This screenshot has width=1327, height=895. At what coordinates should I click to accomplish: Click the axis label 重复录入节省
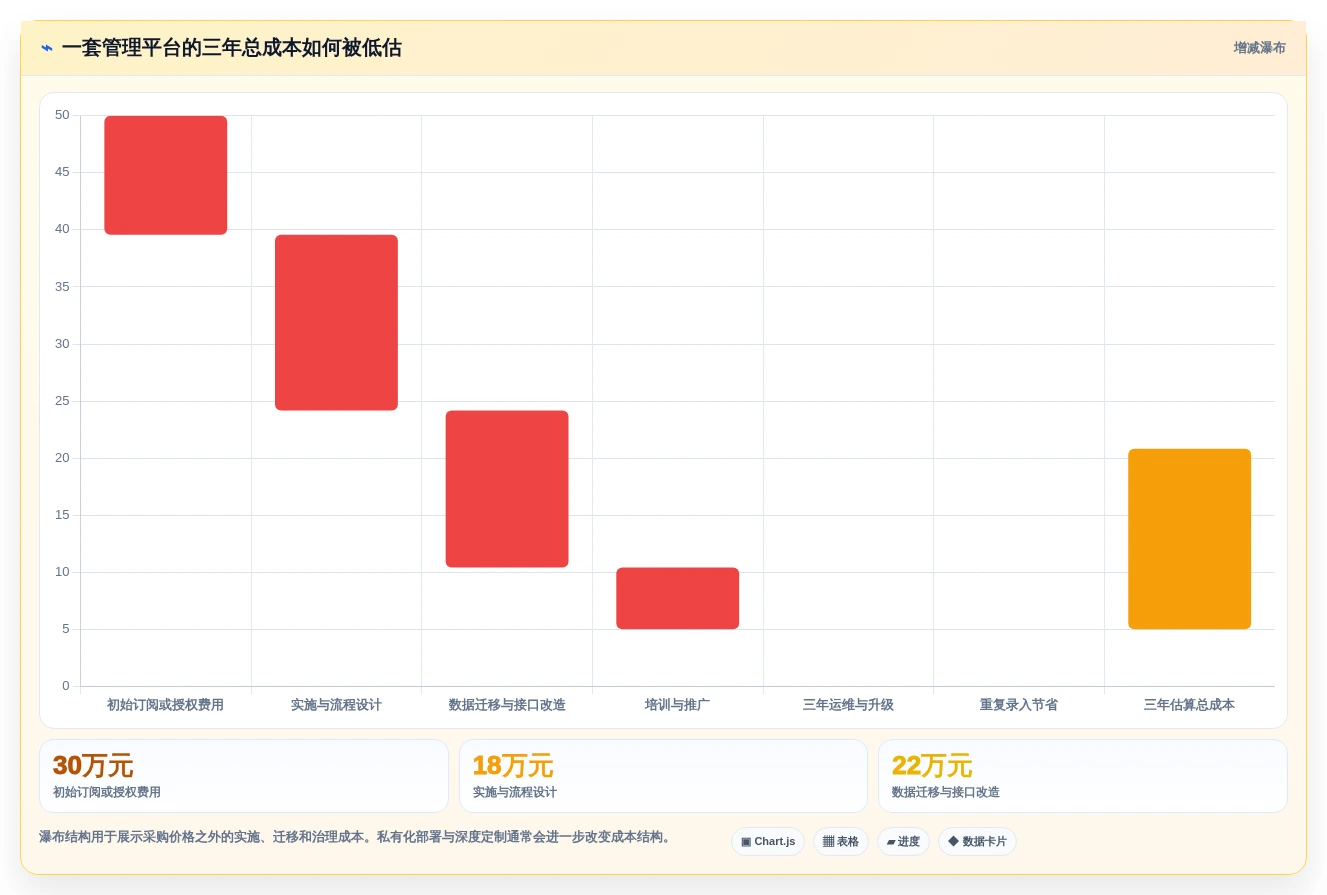coord(1019,705)
